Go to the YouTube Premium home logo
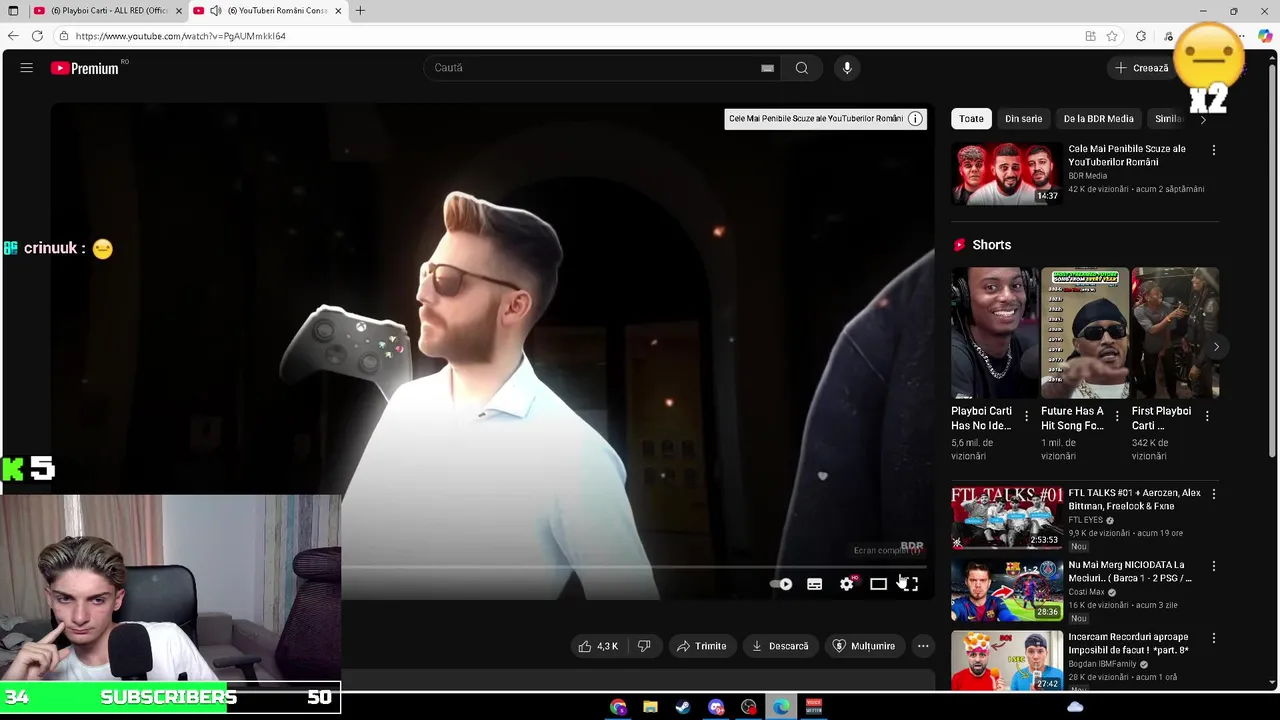The width and height of the screenshot is (1280, 720). [85, 68]
